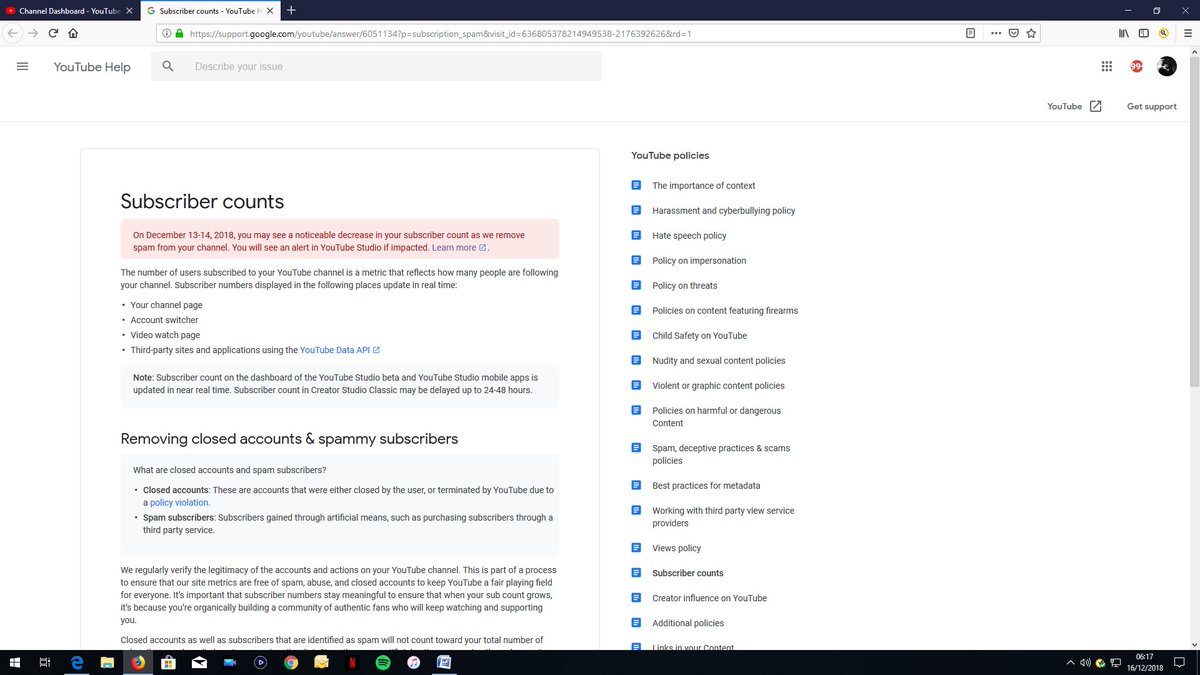The width and height of the screenshot is (1200, 675).
Task: Show Firefox sidebars
Action: coord(1144,33)
